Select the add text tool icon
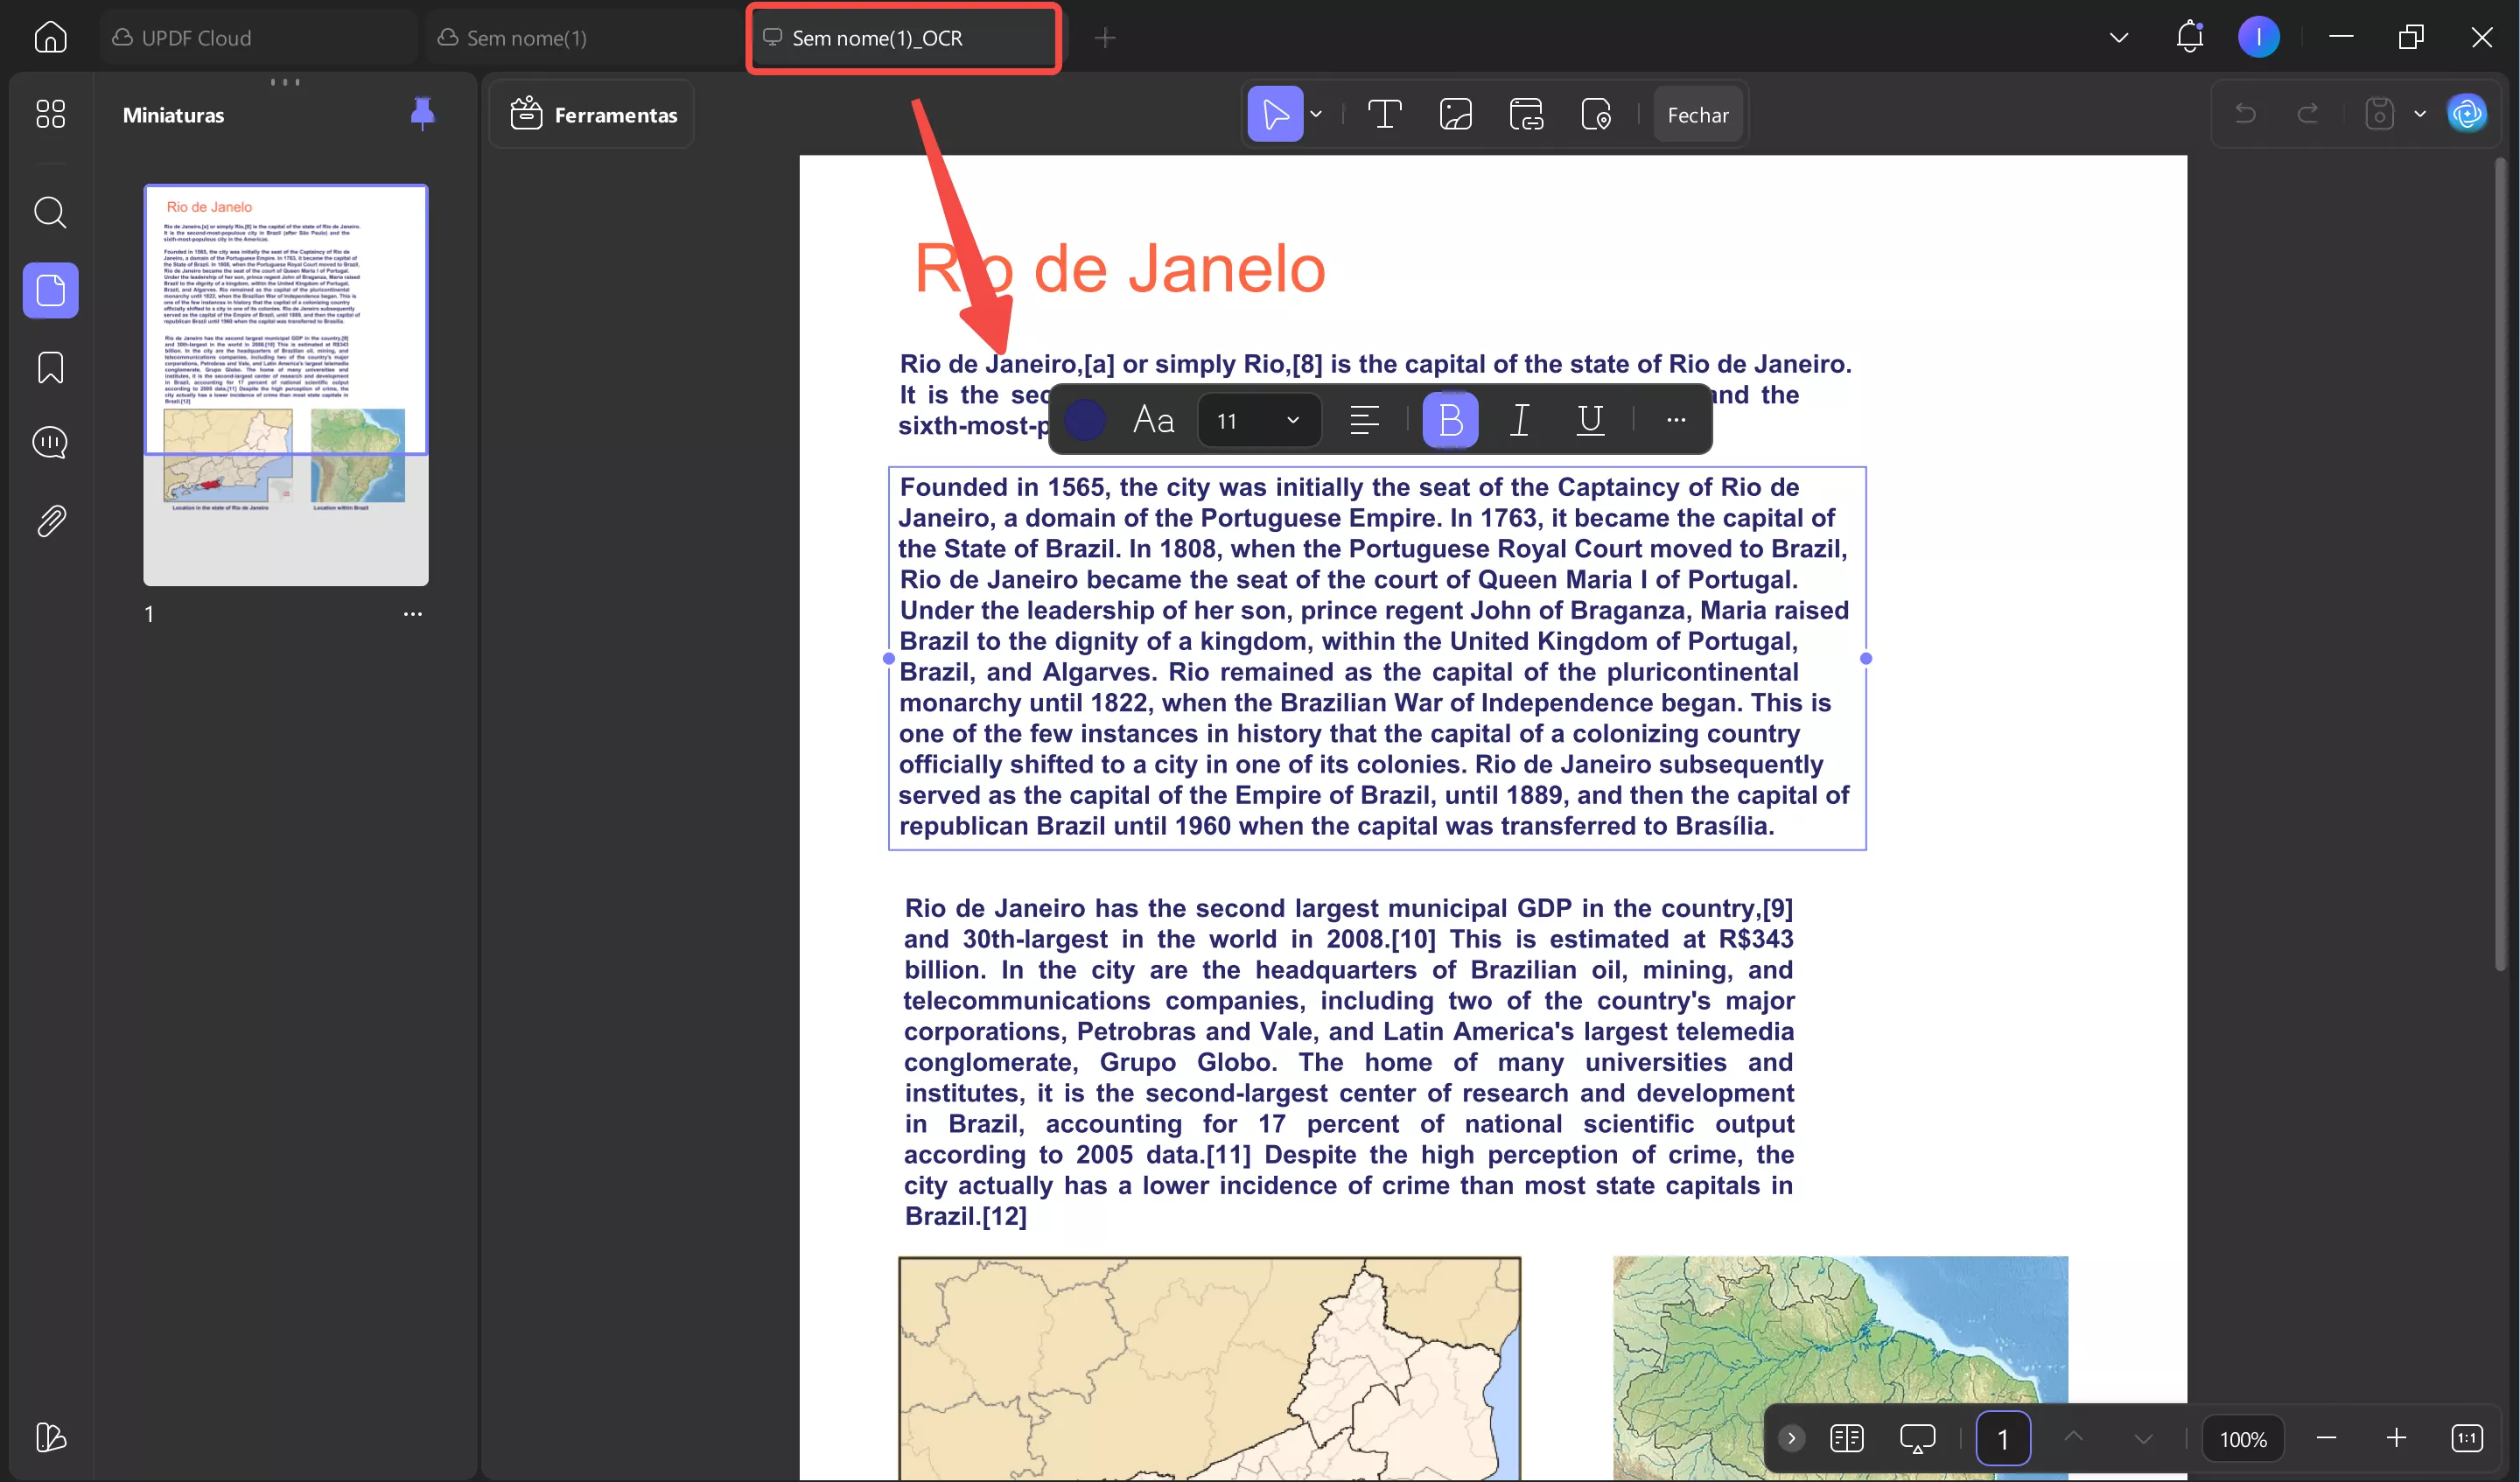The width and height of the screenshot is (2520, 1482). (x=1385, y=114)
